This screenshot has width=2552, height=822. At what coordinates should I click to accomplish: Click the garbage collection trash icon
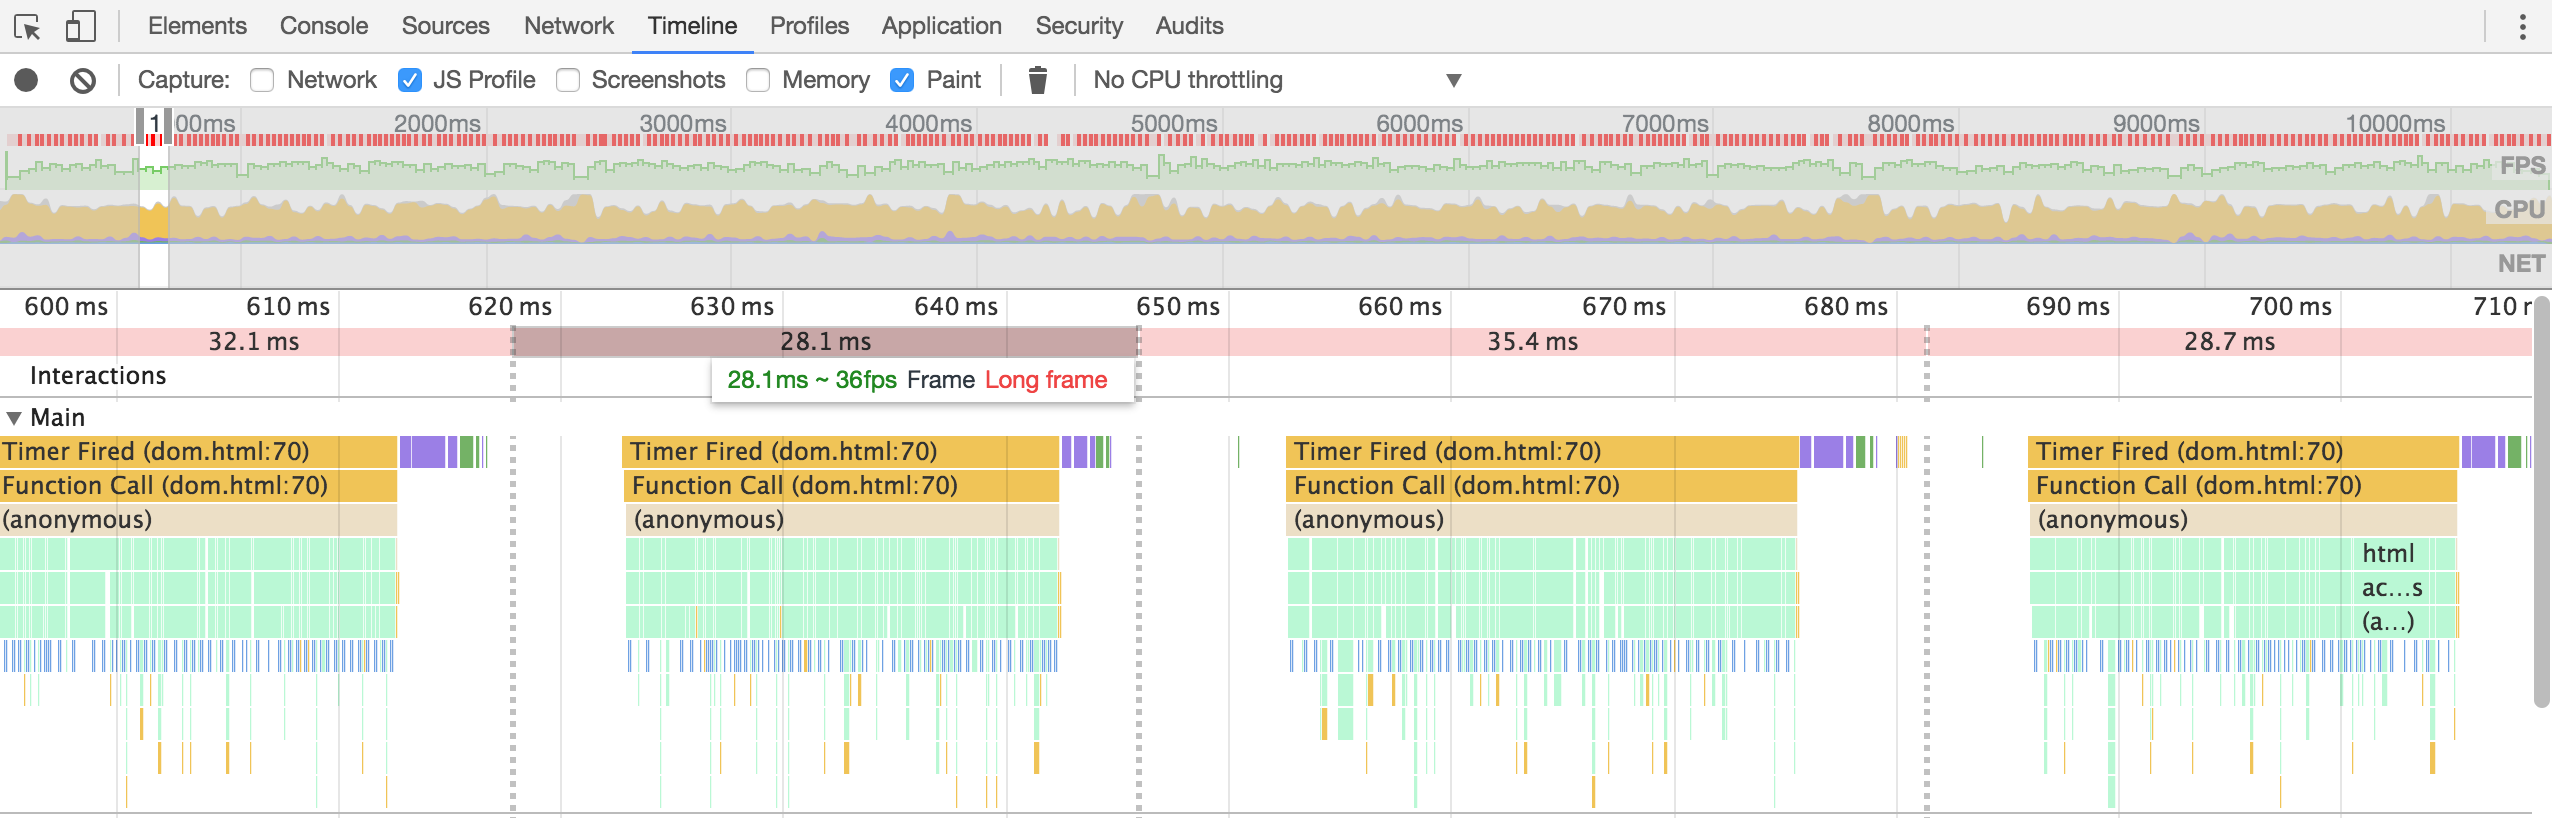pyautogui.click(x=1038, y=80)
